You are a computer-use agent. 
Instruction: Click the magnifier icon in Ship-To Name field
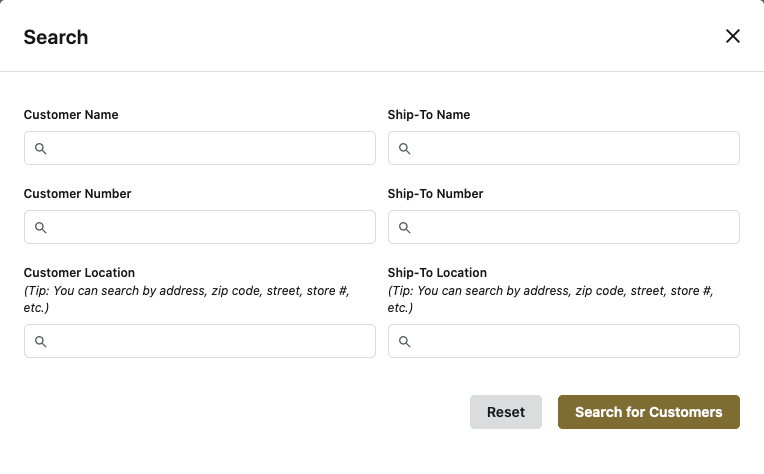click(x=405, y=149)
